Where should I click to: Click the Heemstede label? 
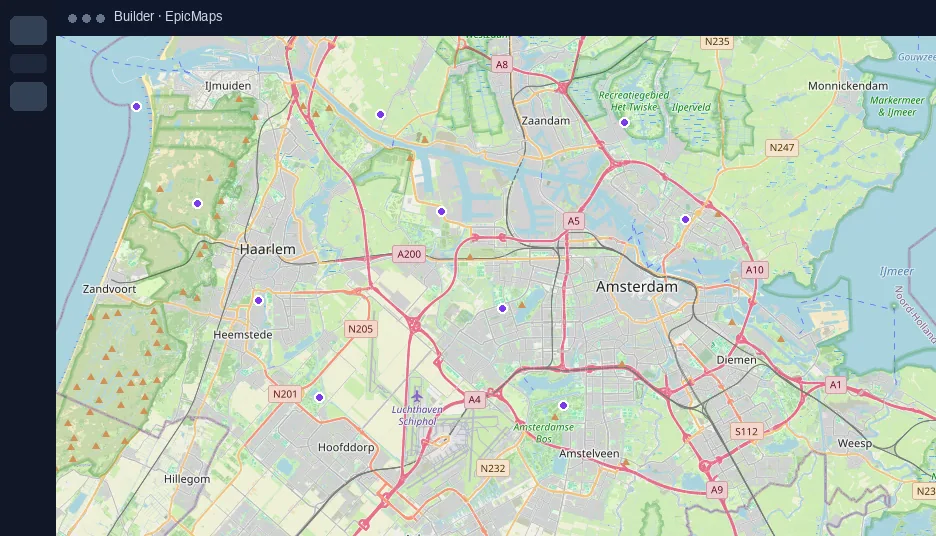(x=242, y=335)
